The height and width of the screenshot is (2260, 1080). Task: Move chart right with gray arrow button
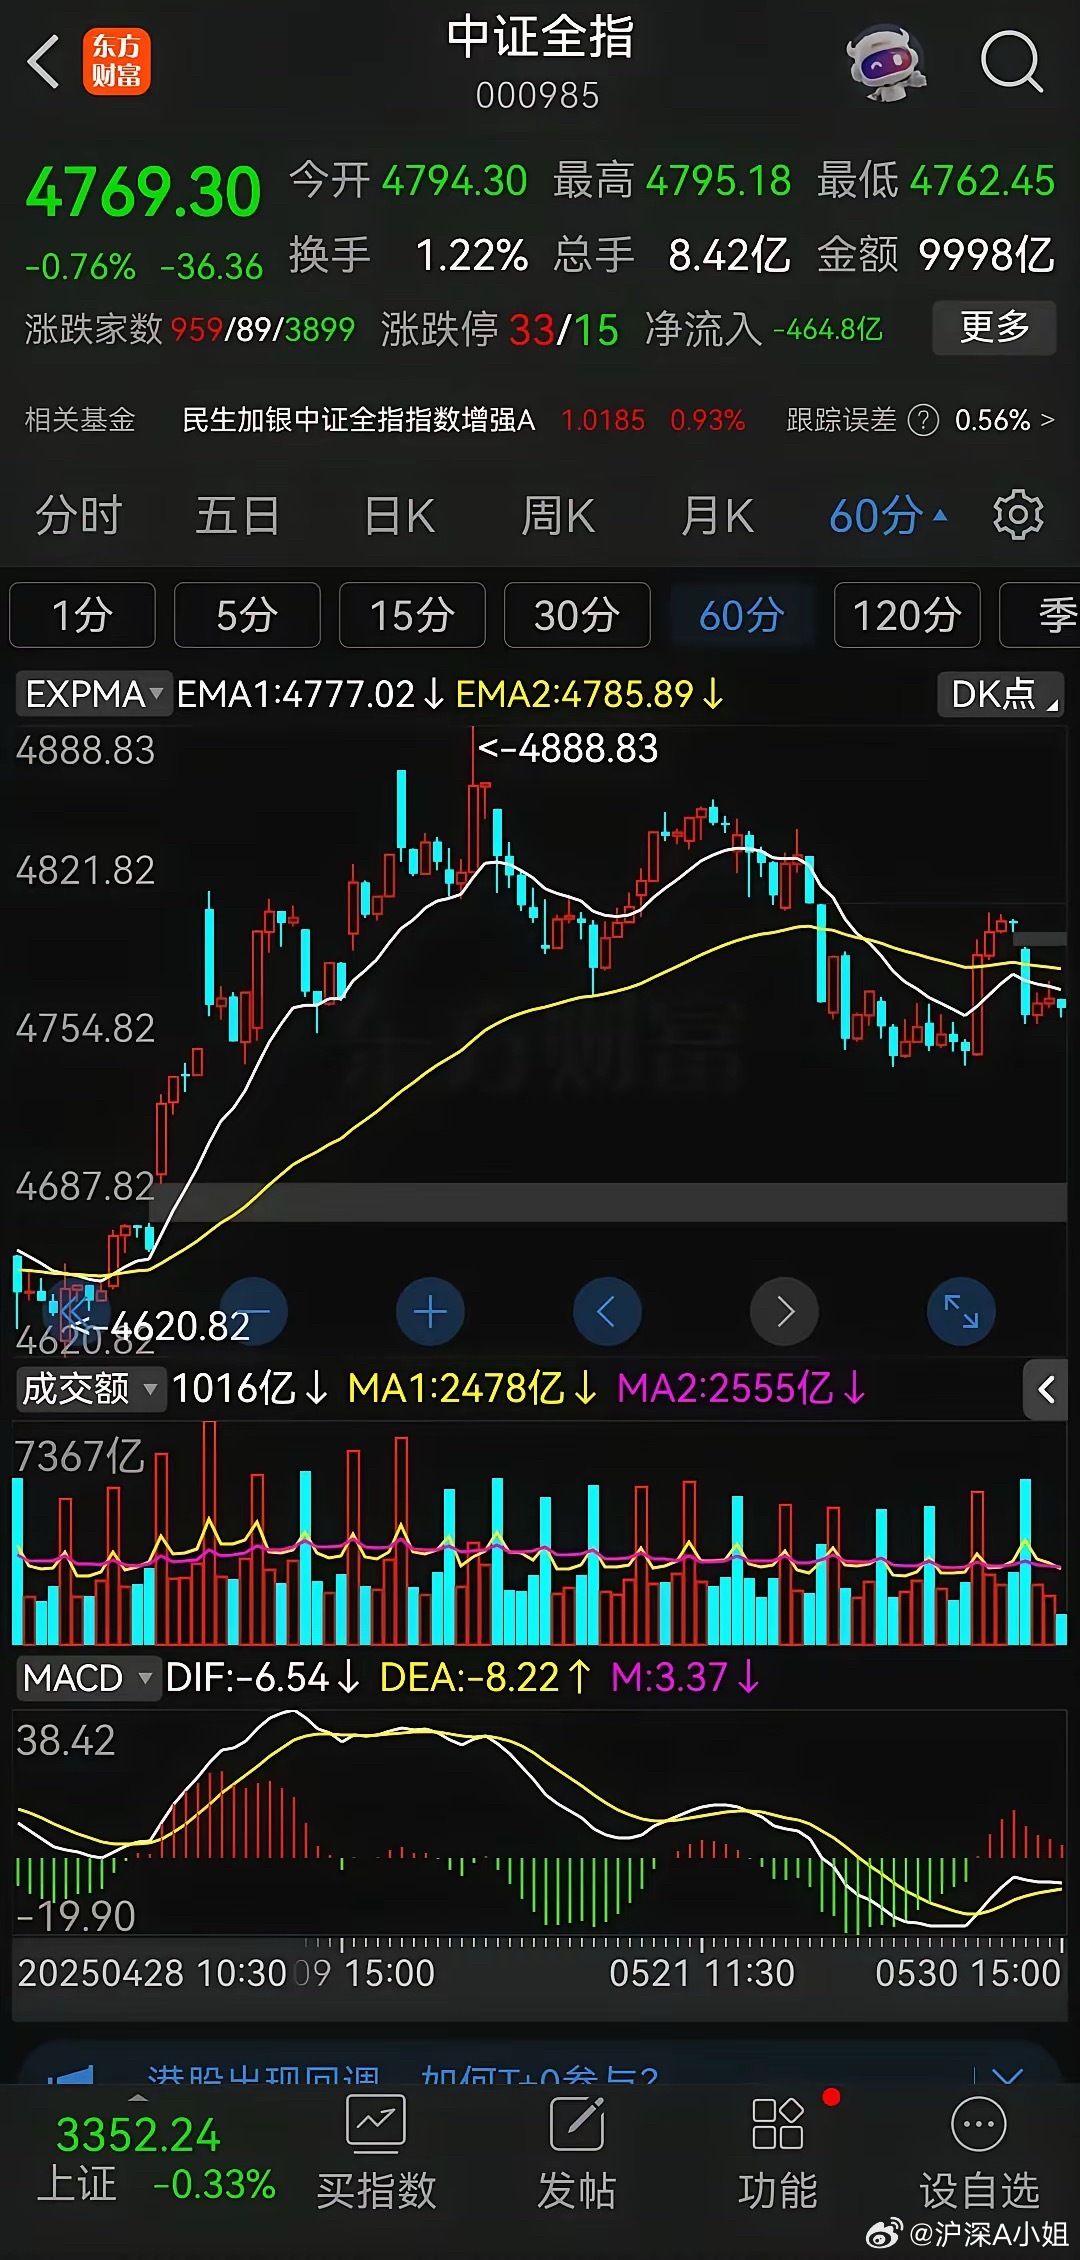784,1311
